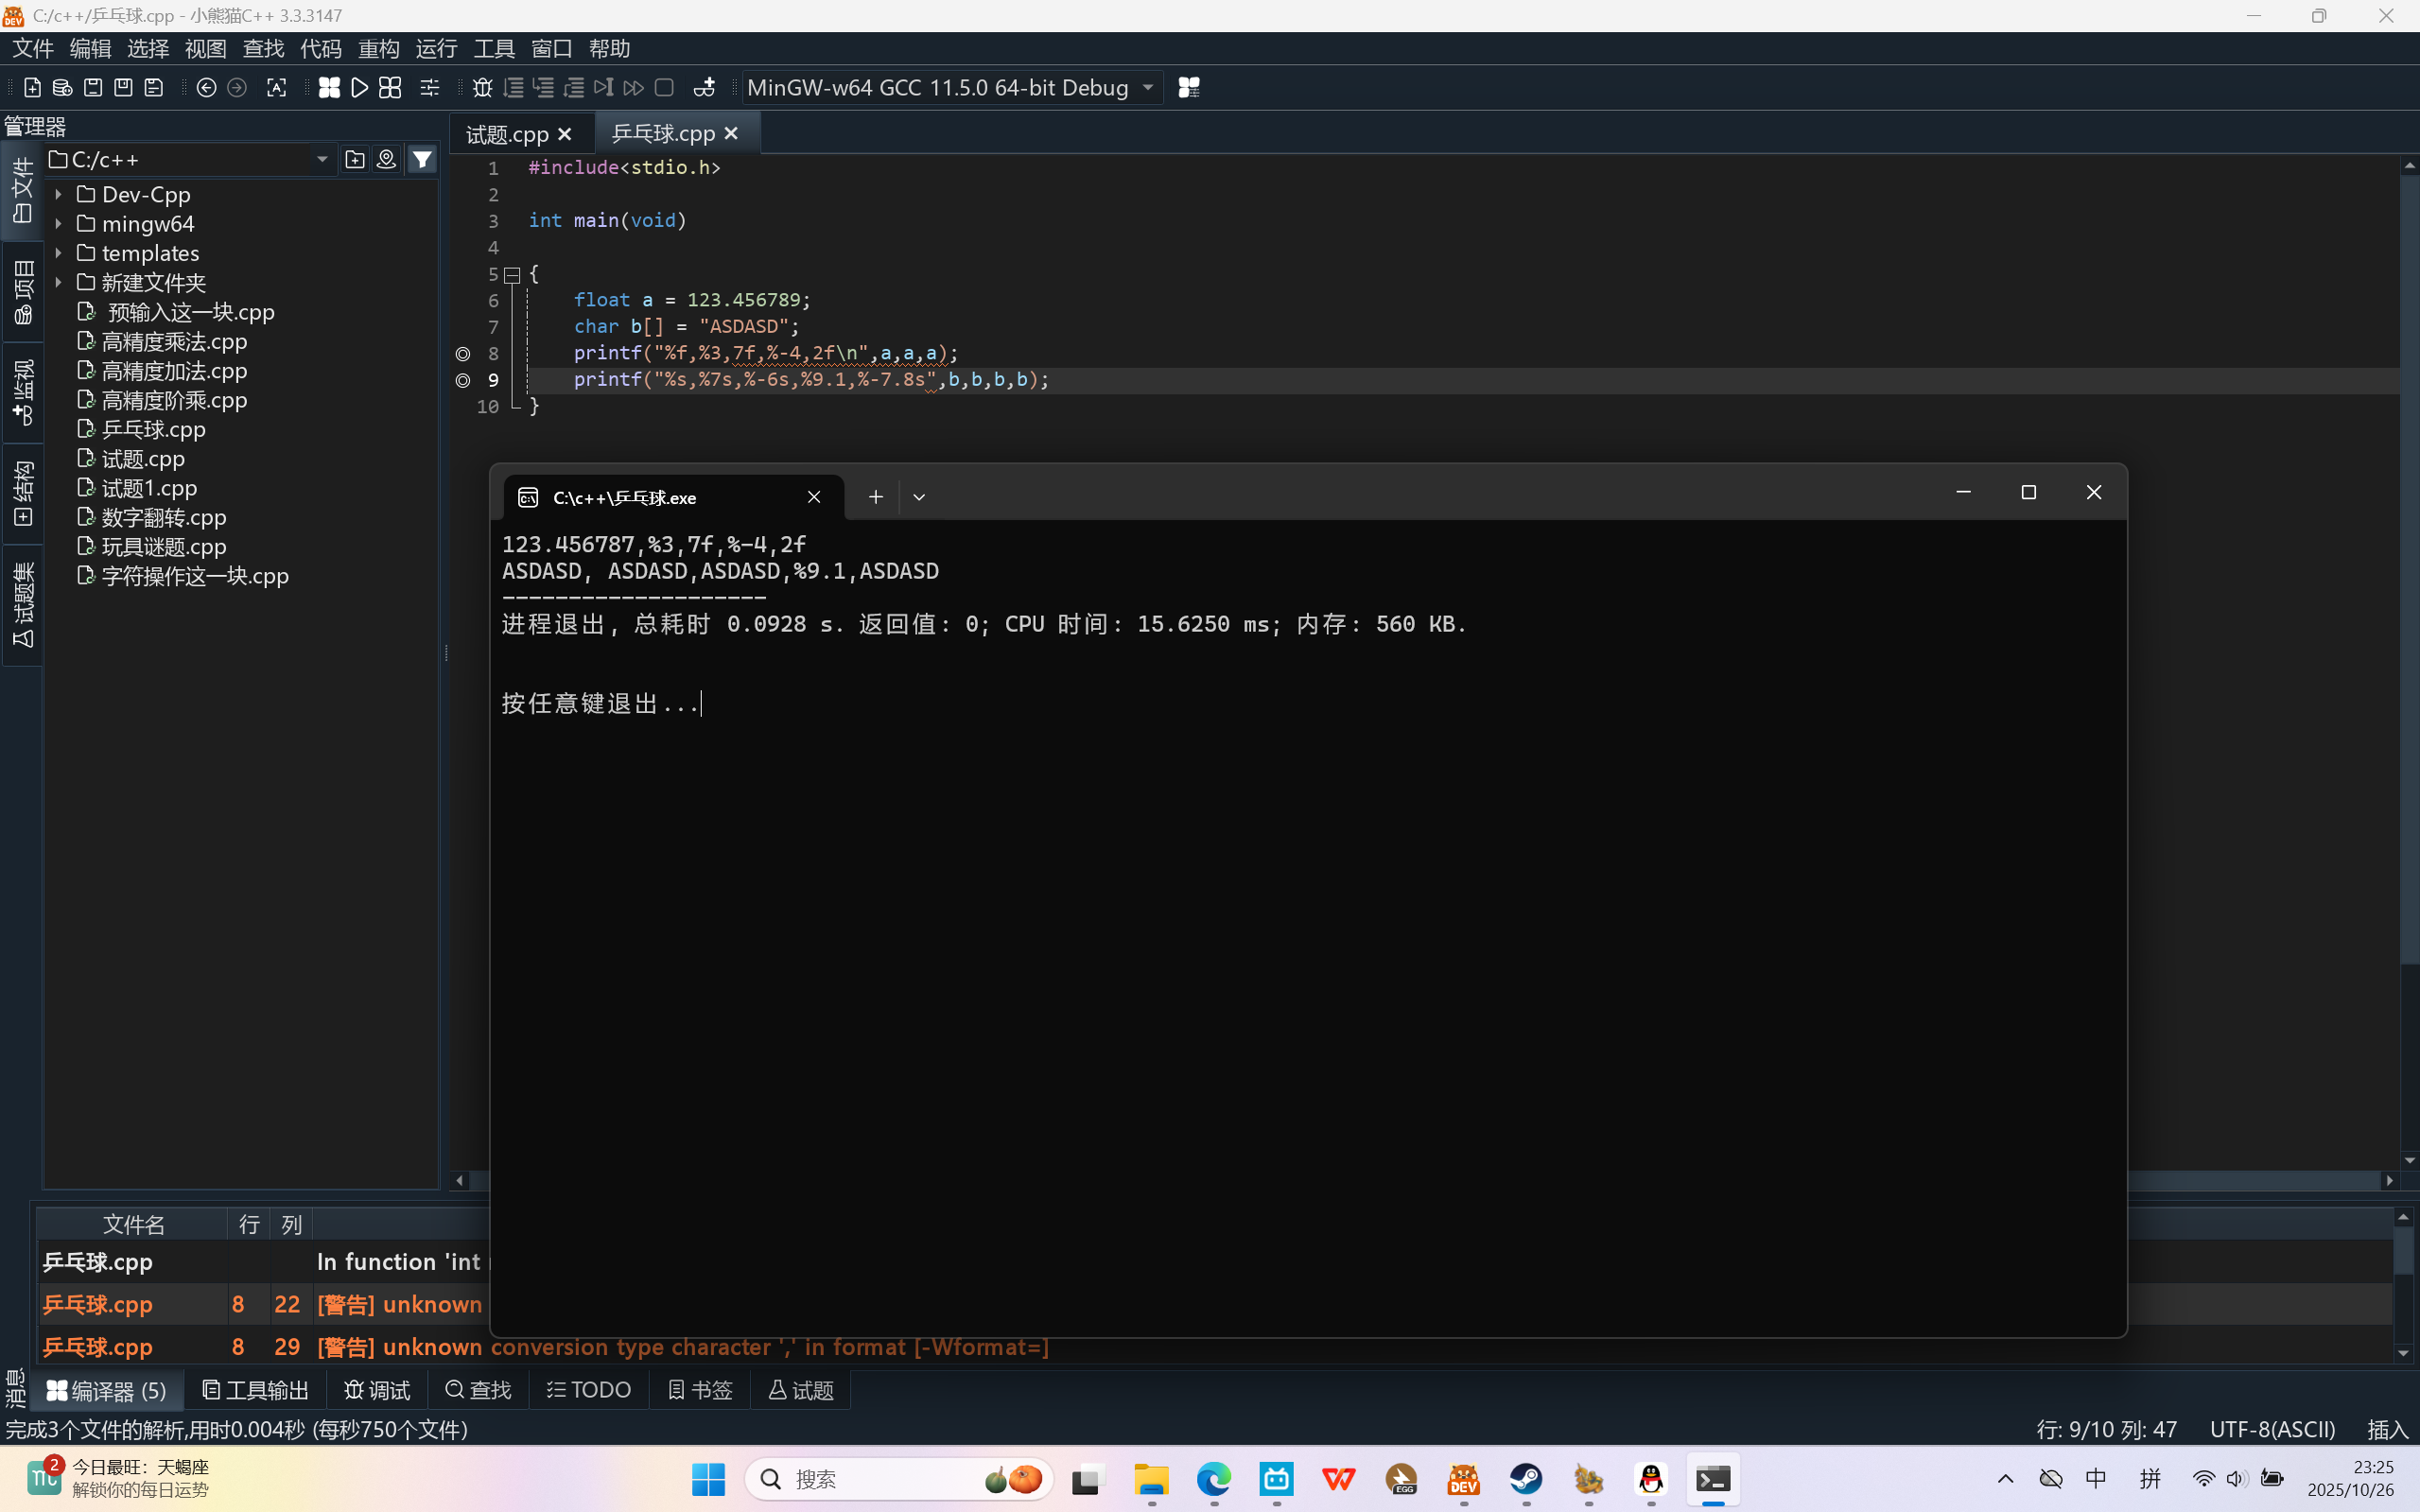2420x1512 pixels.
Task: Click the Rebuild All toolbar icon
Action: pyautogui.click(x=390, y=88)
